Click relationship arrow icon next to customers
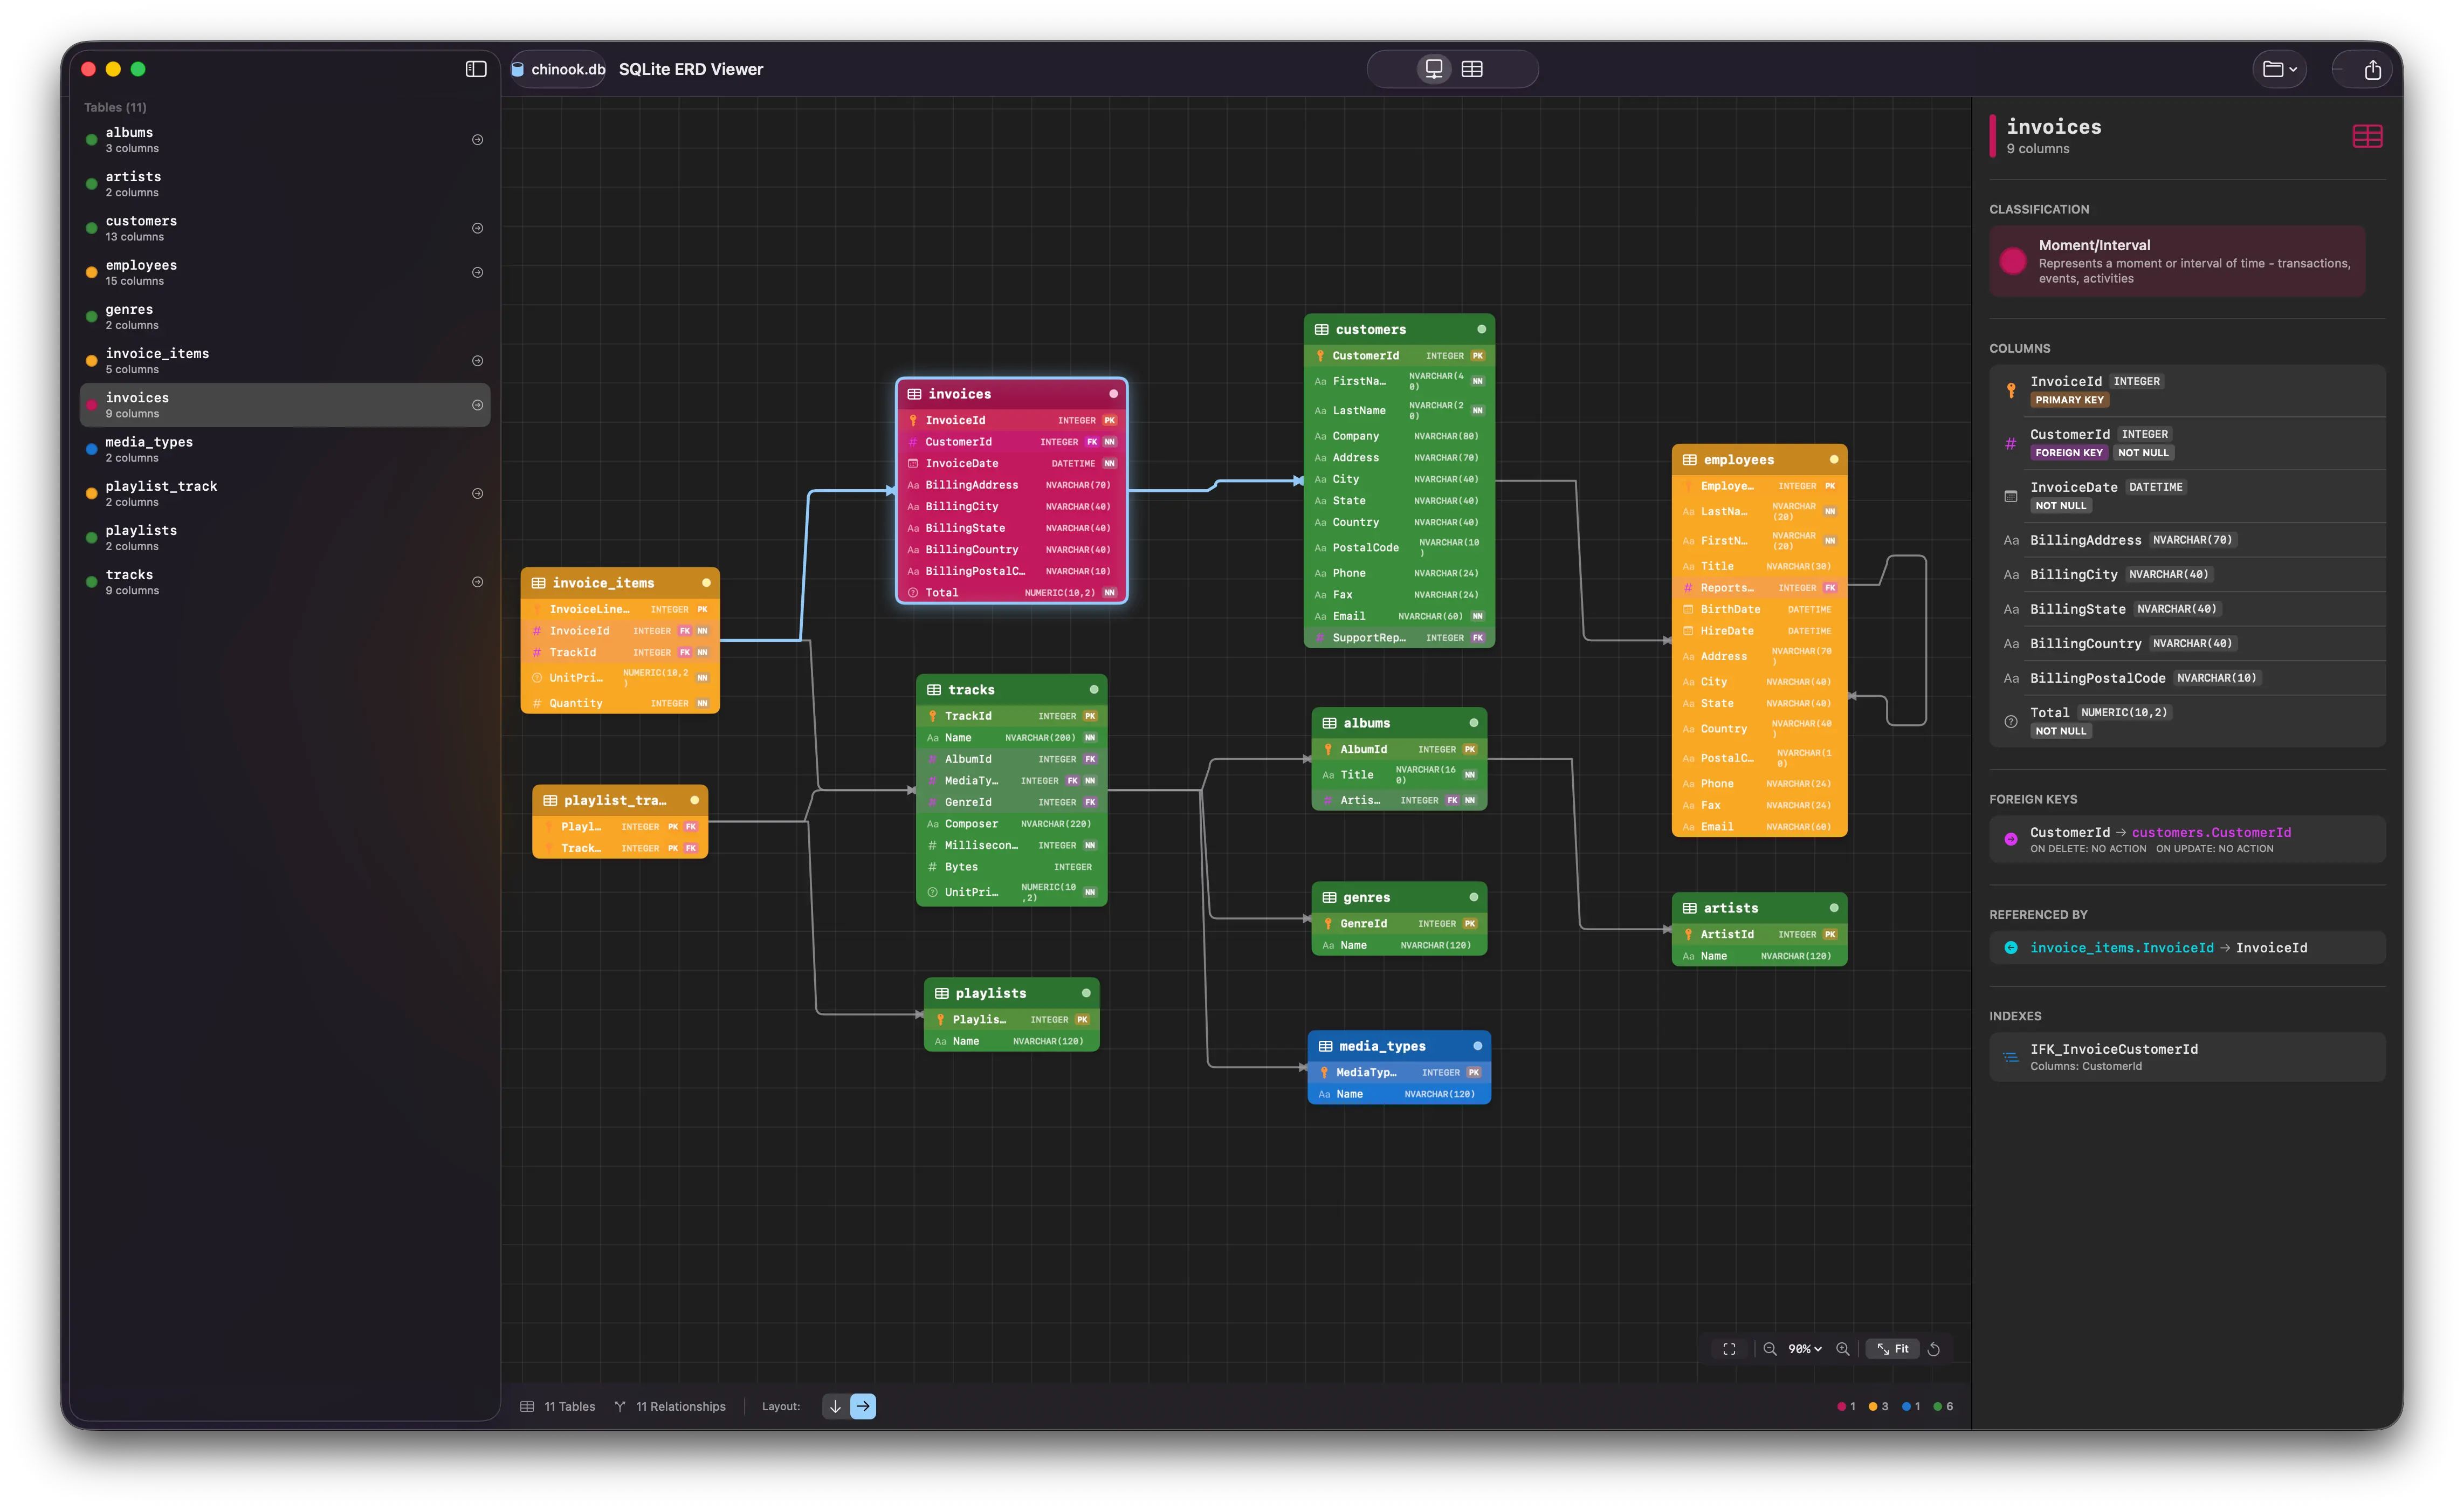 [478, 228]
